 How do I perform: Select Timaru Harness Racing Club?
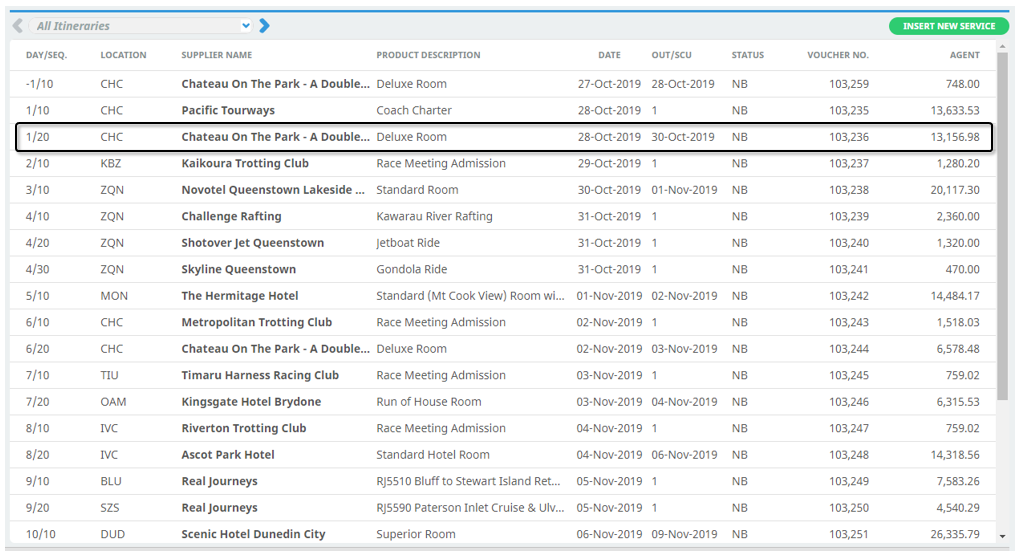[x=260, y=375]
